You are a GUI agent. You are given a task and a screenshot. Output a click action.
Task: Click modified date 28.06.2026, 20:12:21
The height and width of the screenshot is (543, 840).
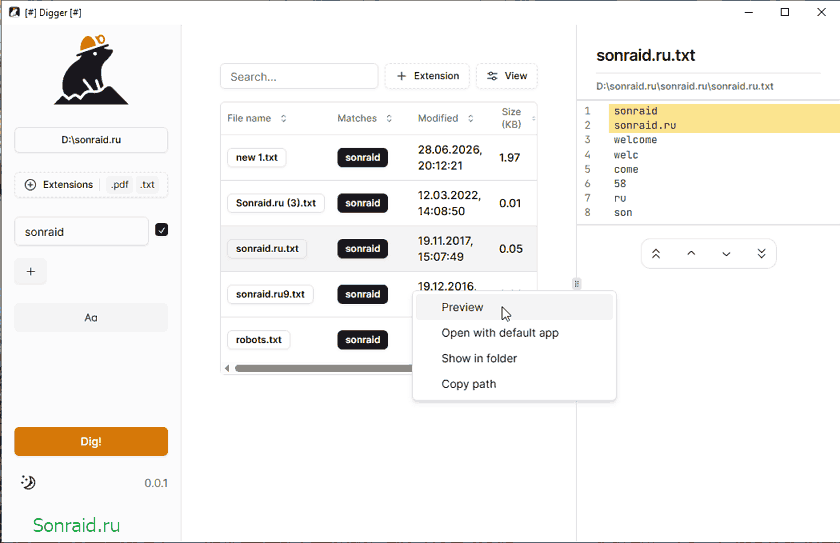(450, 157)
